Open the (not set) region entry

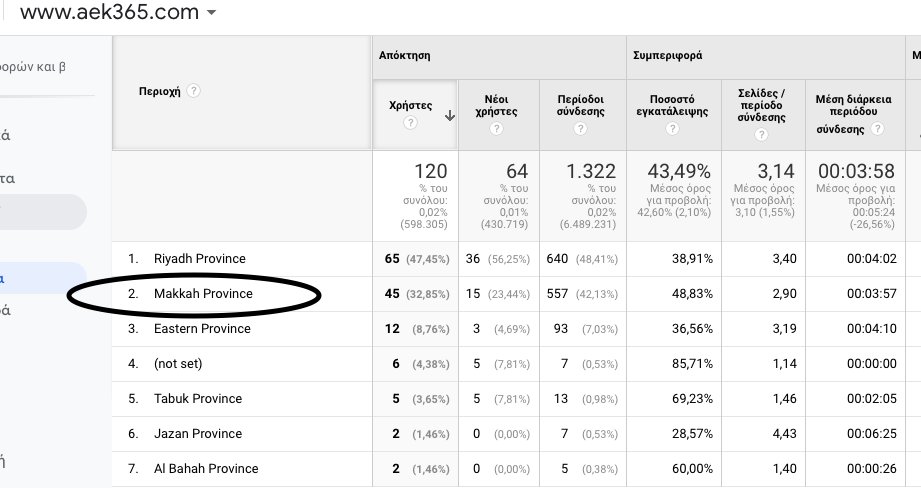179,364
